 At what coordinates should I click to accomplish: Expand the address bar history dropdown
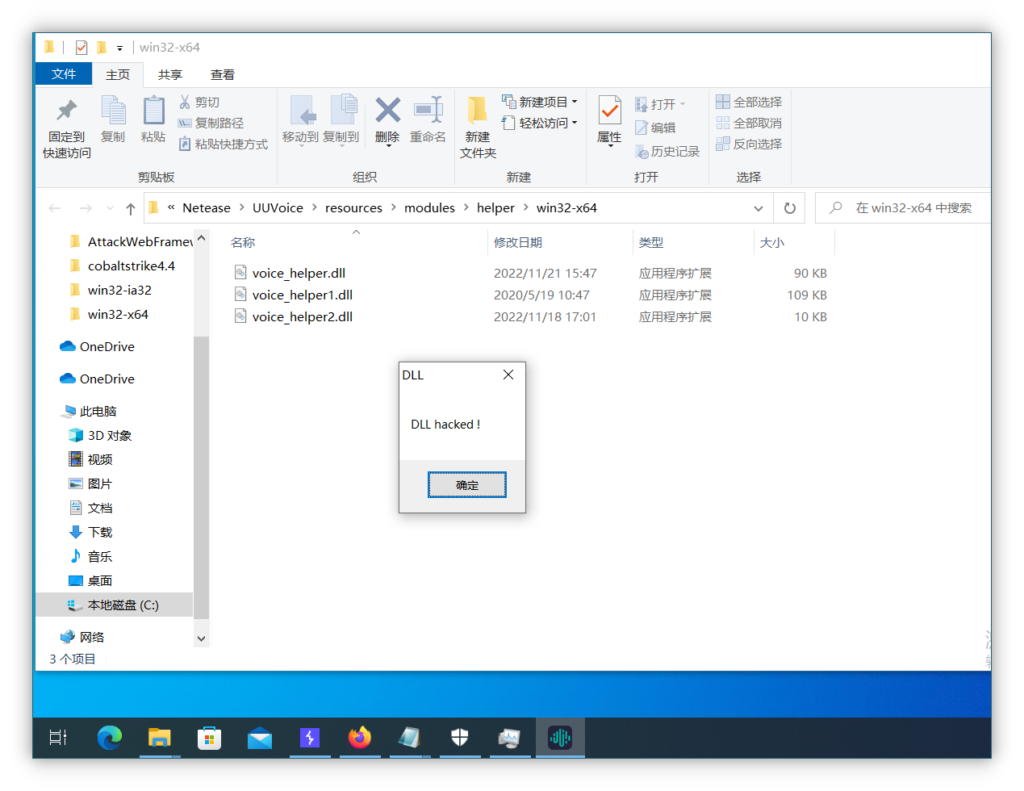pos(758,208)
